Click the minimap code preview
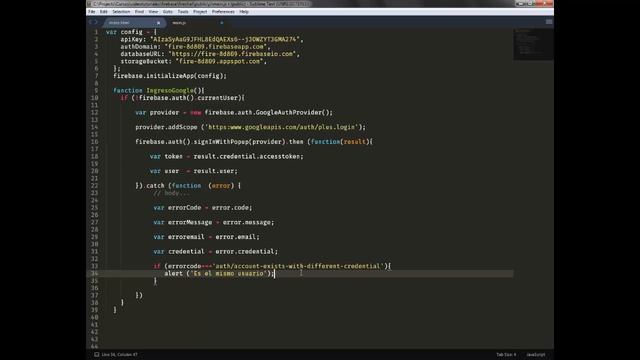640x360 pixels. pyautogui.click(x=533, y=44)
